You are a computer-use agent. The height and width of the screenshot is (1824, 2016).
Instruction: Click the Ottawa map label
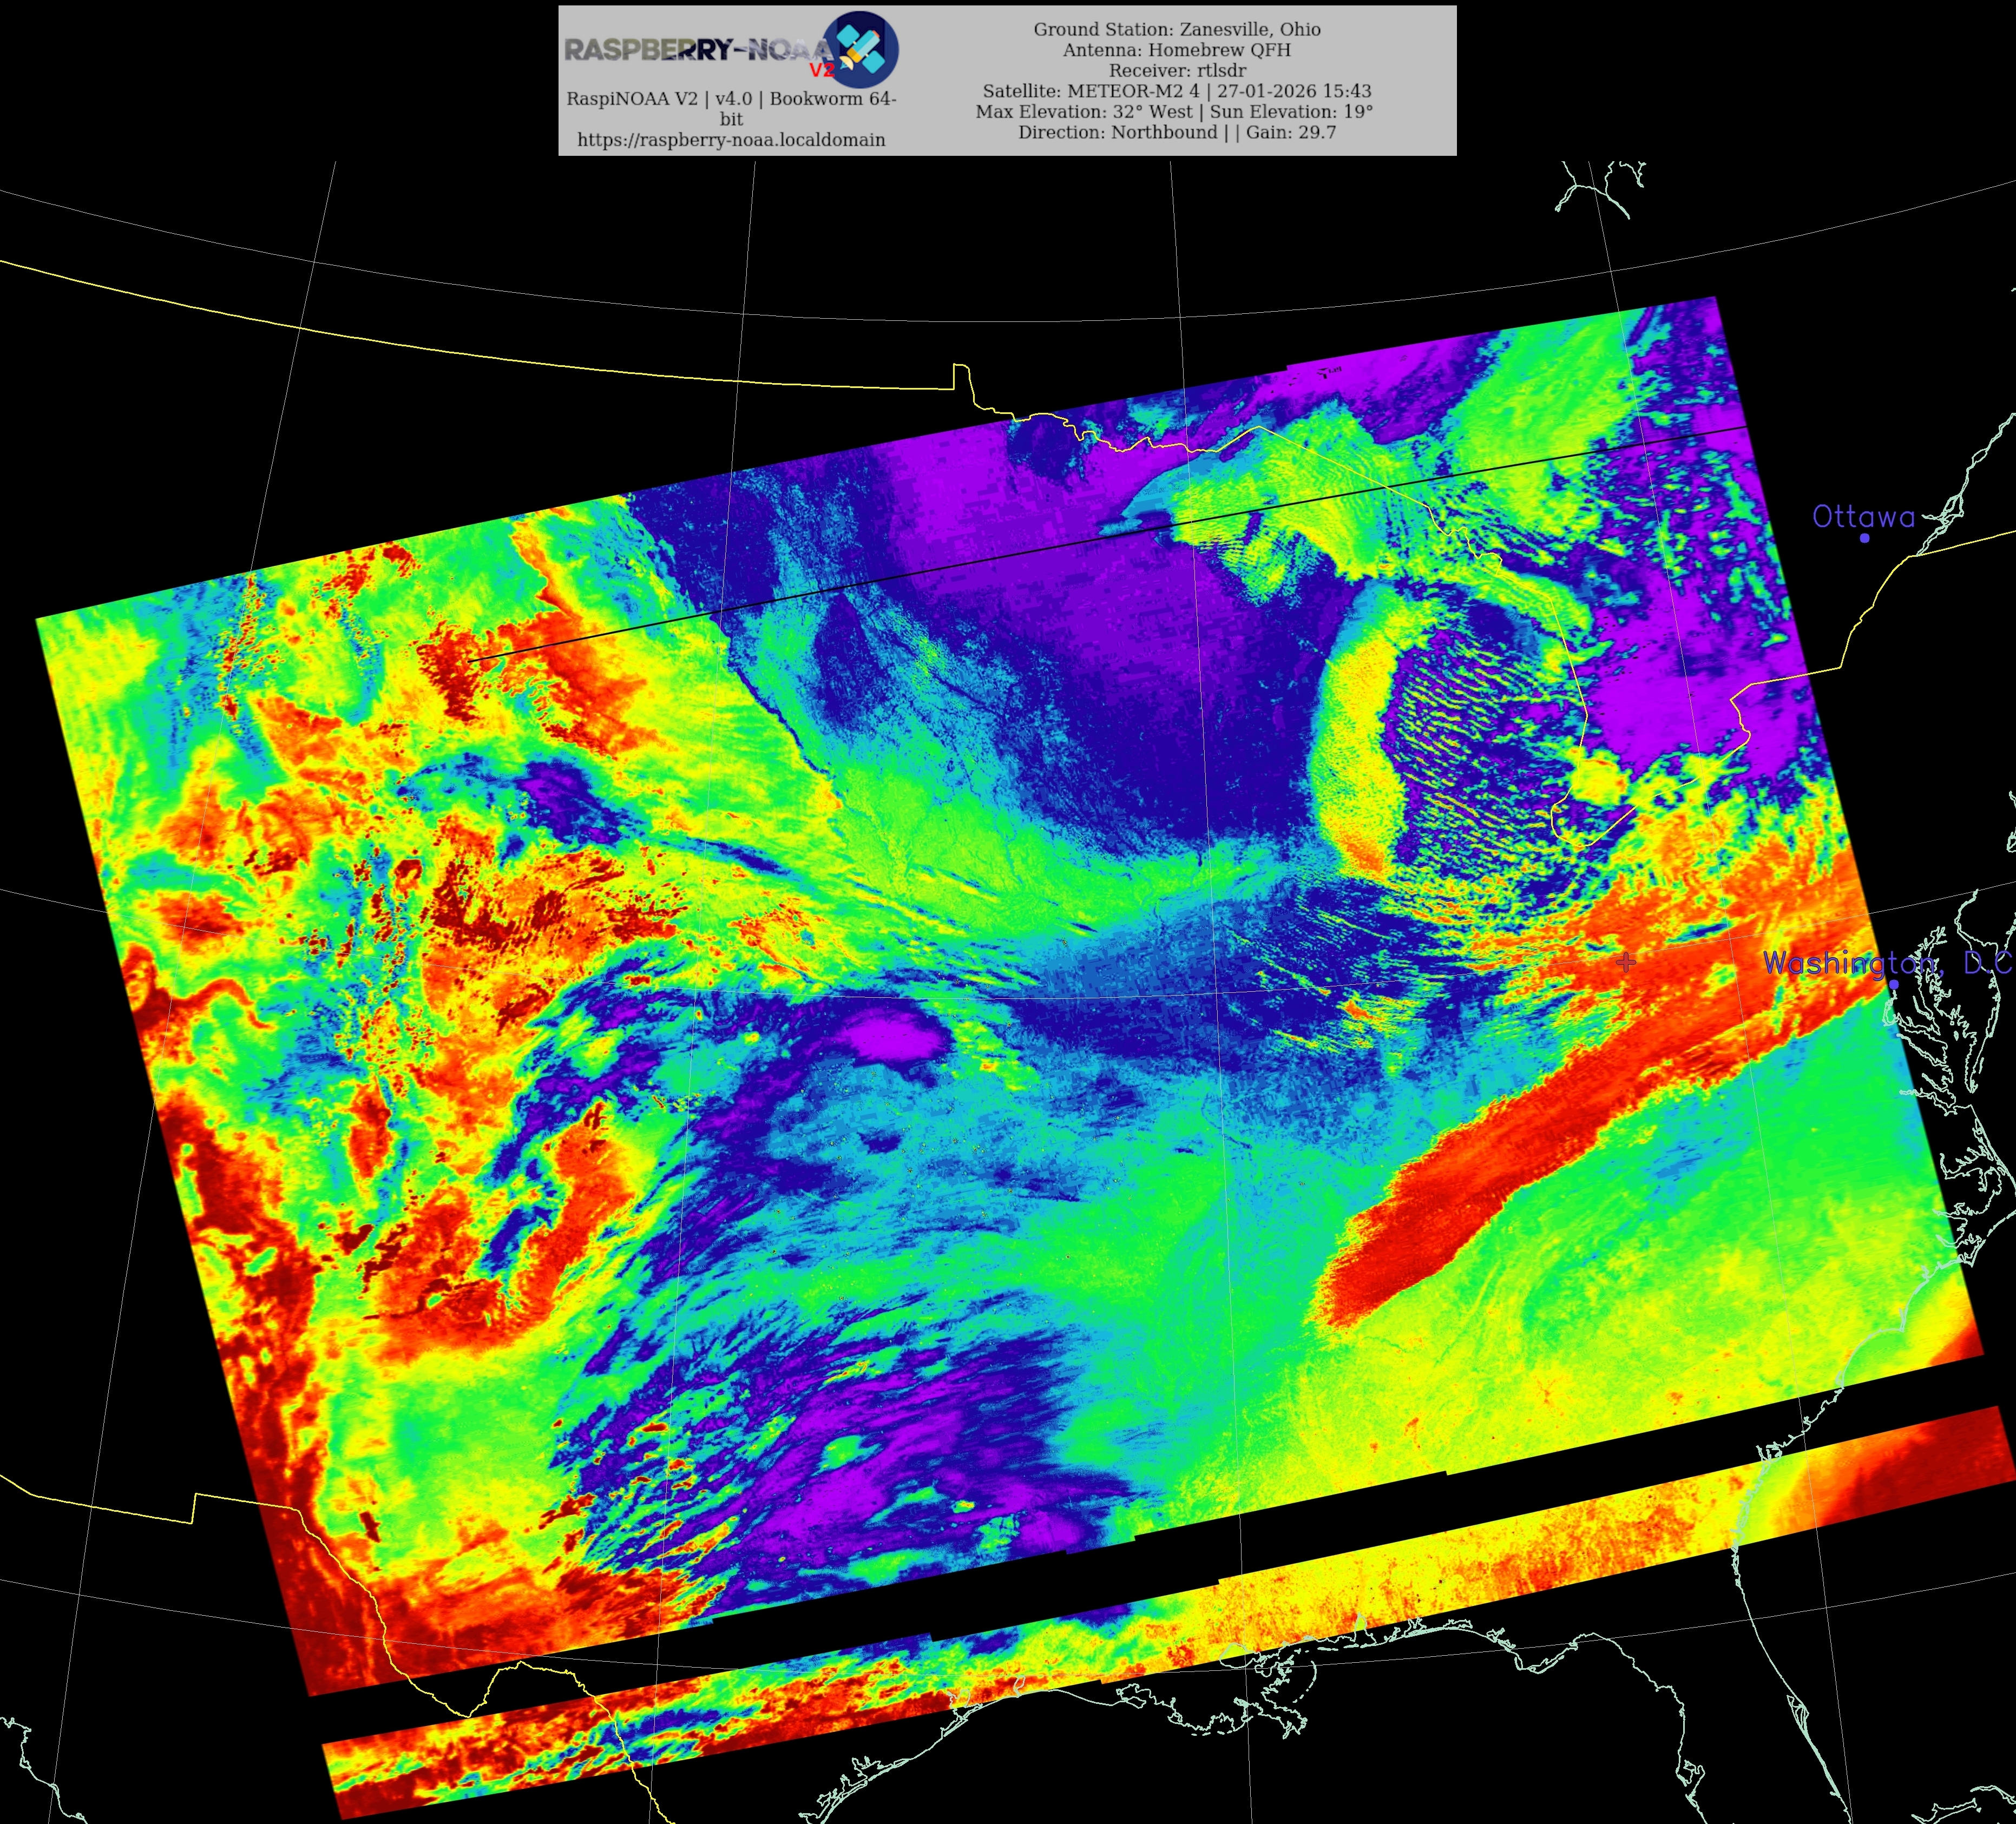[x=1863, y=517]
